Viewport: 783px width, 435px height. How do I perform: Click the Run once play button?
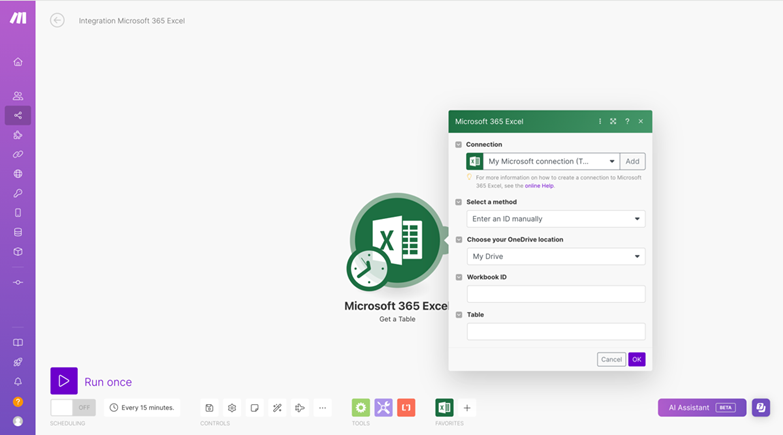(64, 381)
